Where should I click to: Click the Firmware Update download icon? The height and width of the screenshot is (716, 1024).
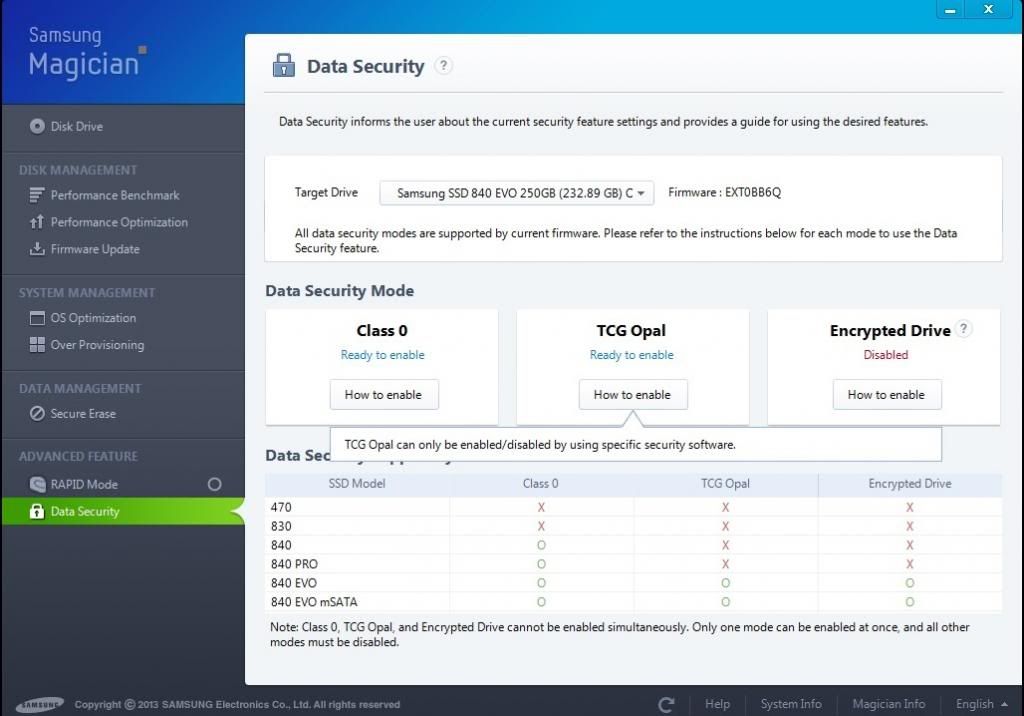tap(37, 249)
